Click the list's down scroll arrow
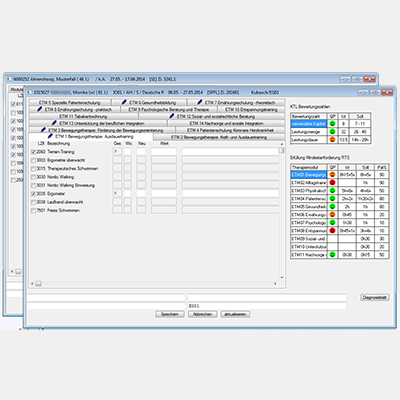400x400 pixels. [x=282, y=277]
